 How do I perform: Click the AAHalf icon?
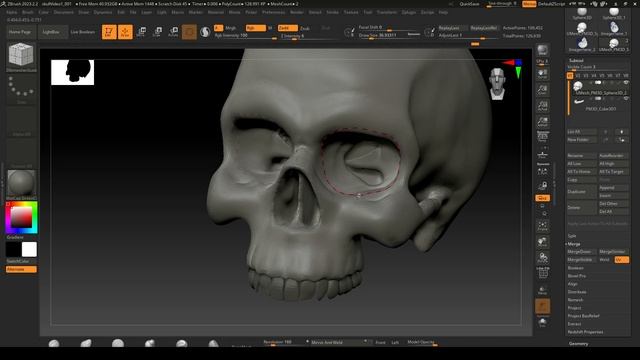542,122
